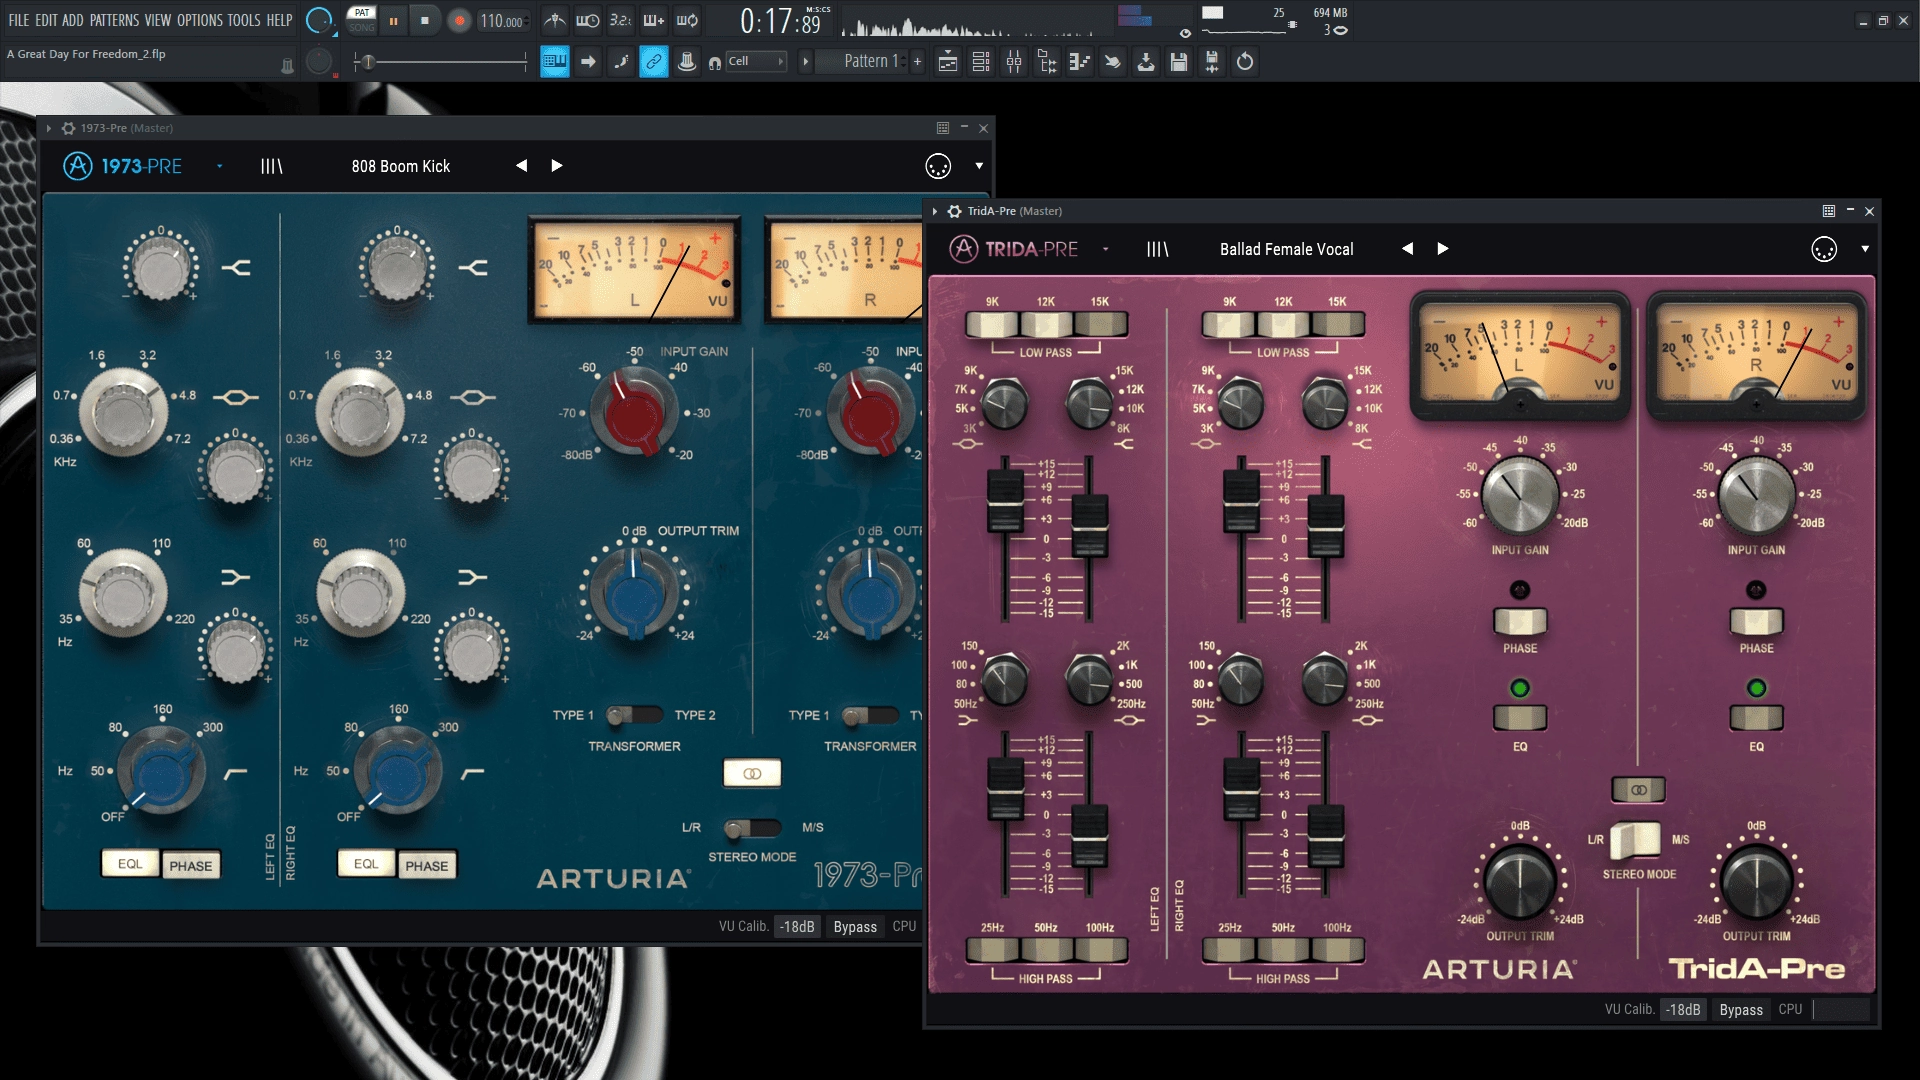Click the -18dB VU Calib. in 1973-Pre

797,927
